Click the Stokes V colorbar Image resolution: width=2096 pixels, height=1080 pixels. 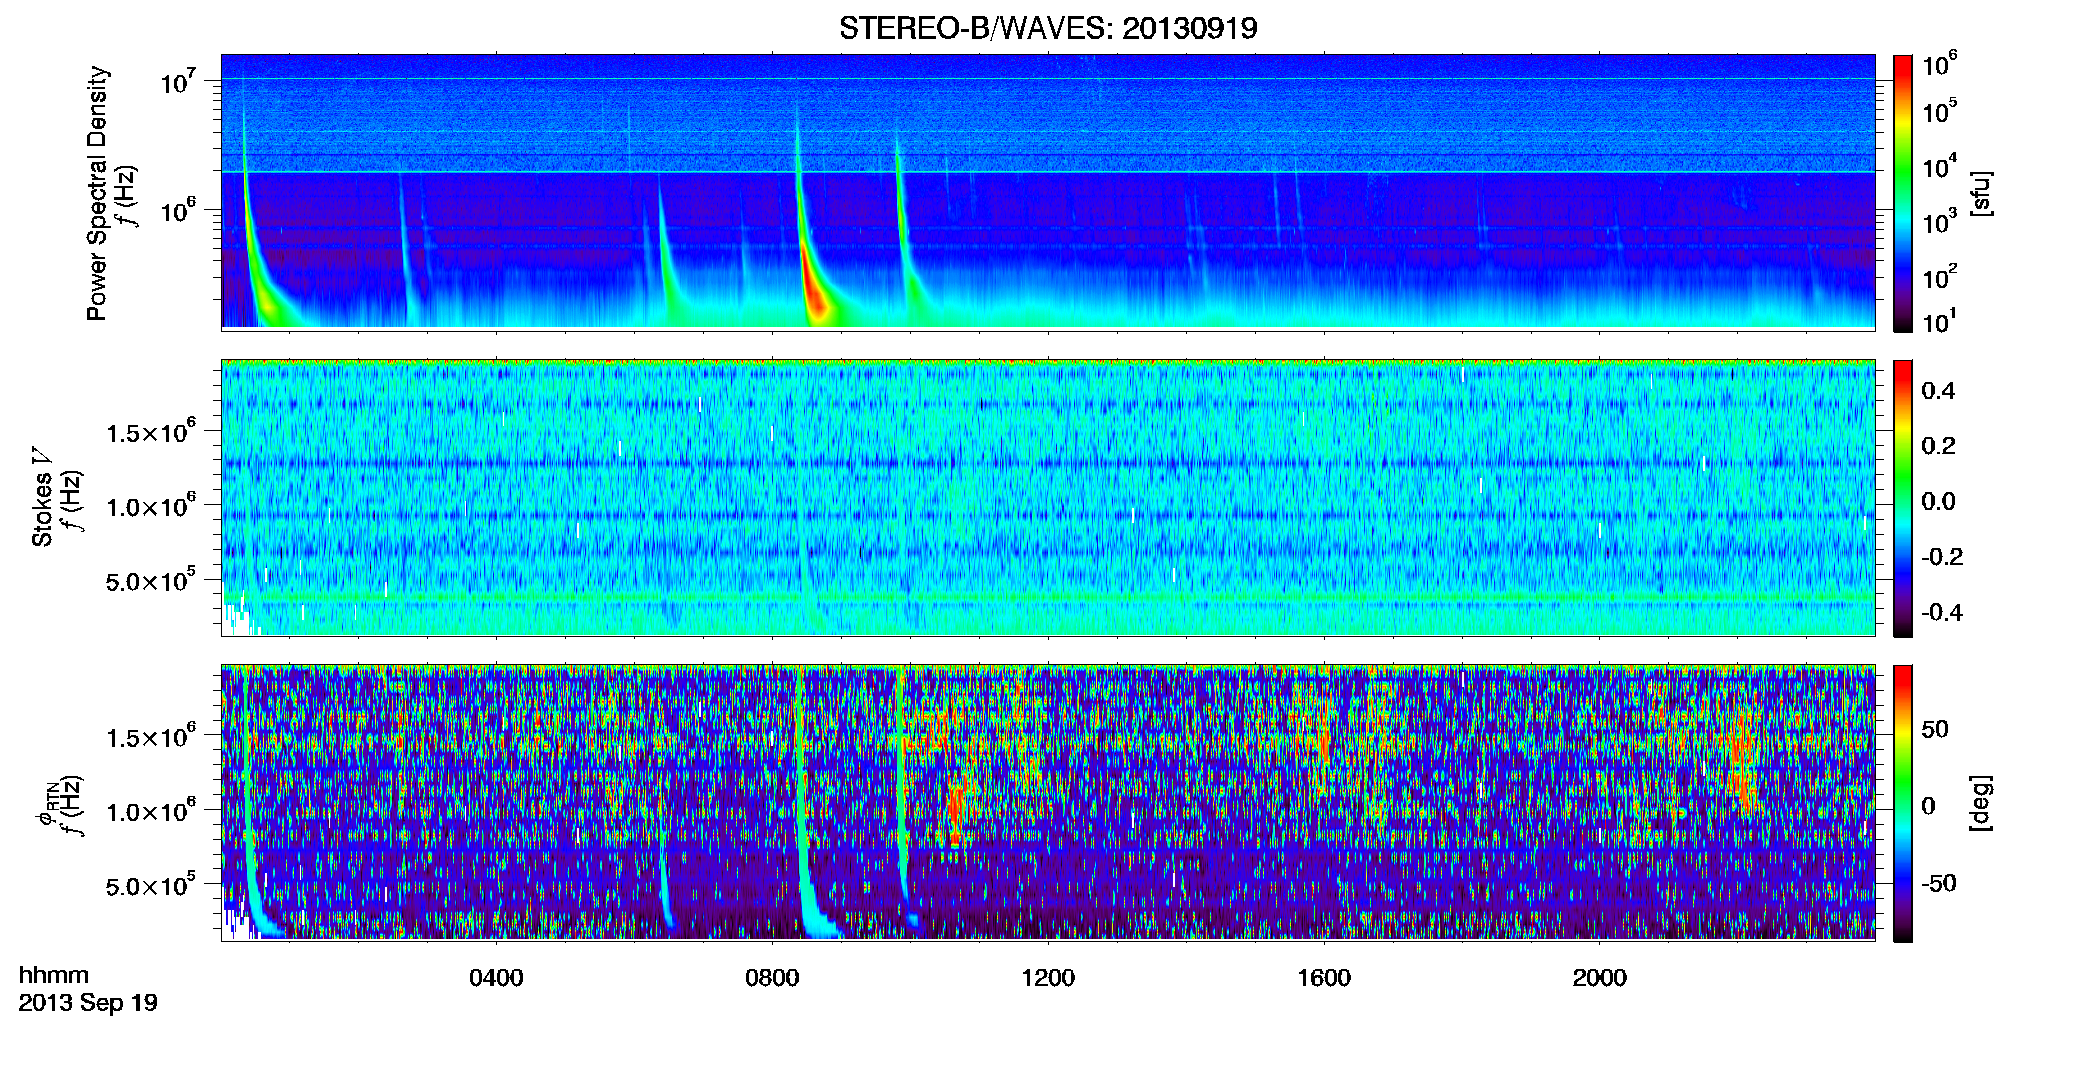click(x=1903, y=498)
